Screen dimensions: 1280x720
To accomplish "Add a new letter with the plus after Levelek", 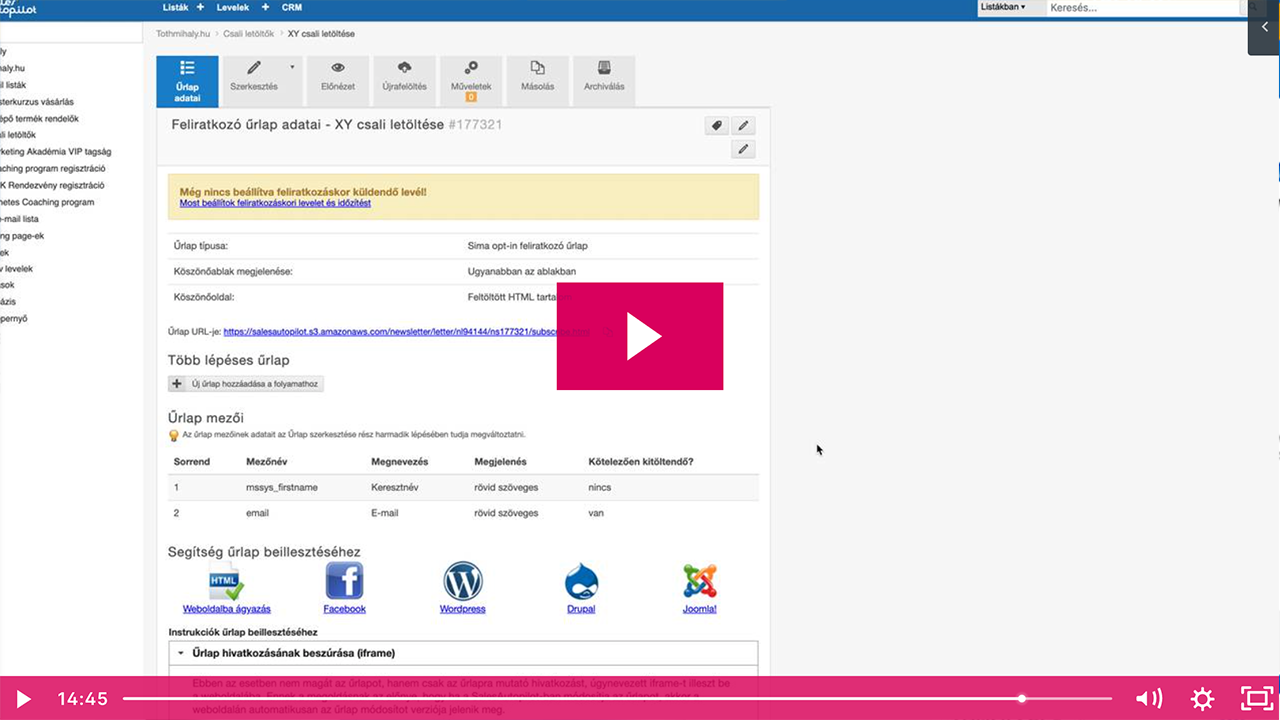I will pos(265,7).
